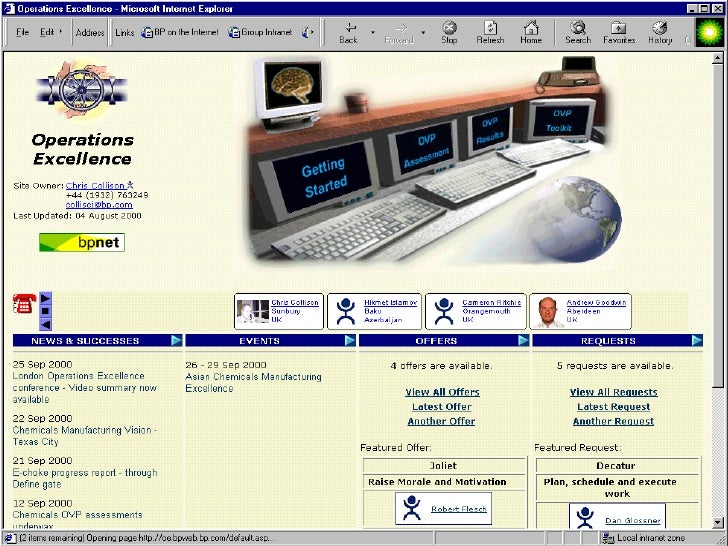The height and width of the screenshot is (546, 728).
Task: Open the Group Intranet link
Action: click(260, 32)
